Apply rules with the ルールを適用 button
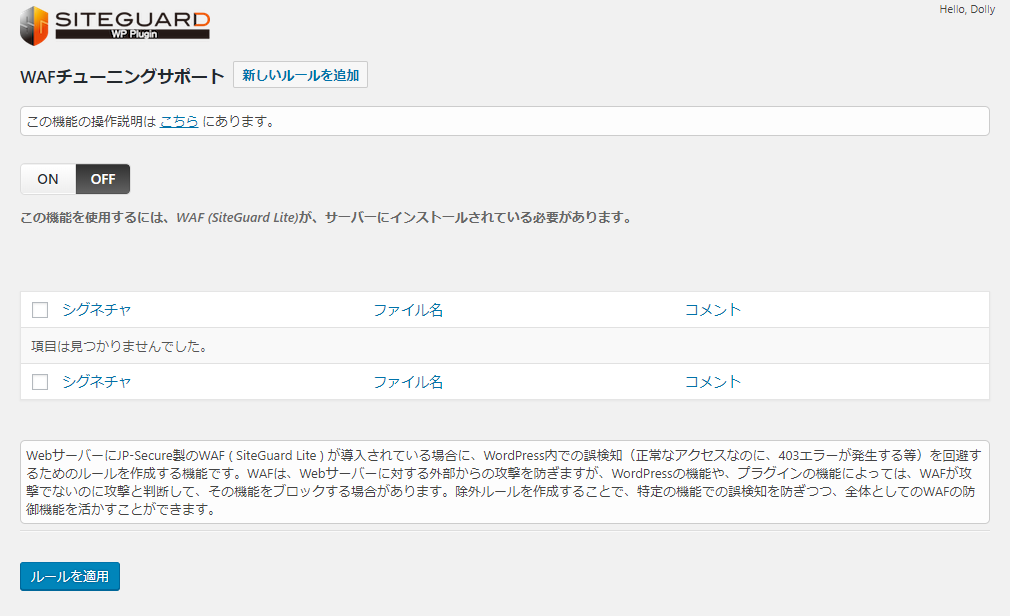This screenshot has height=616, width=1010. coord(70,577)
